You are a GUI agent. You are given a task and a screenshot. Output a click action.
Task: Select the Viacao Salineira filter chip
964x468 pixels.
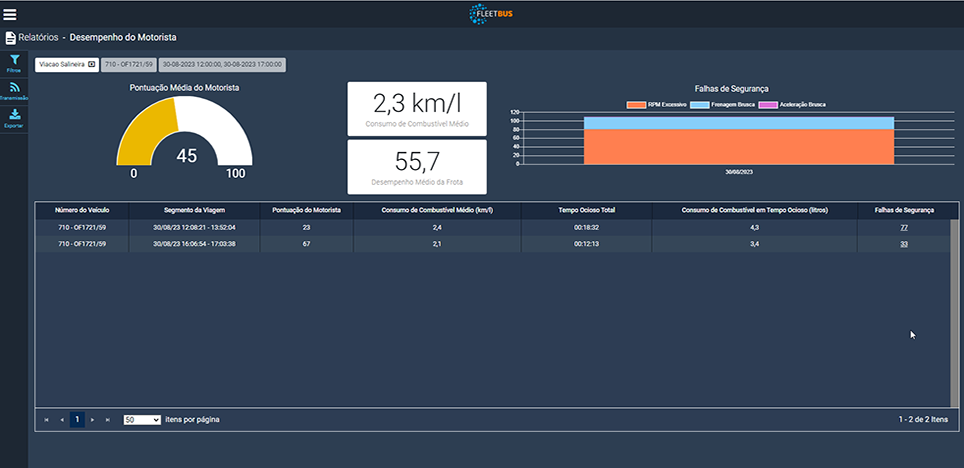click(67, 64)
